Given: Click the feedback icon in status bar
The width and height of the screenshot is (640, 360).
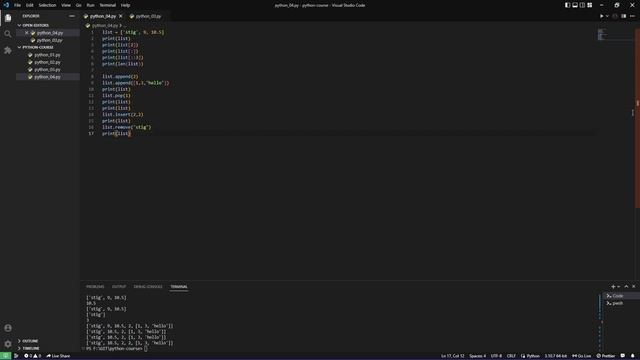Looking at the screenshot, I should (623, 356).
